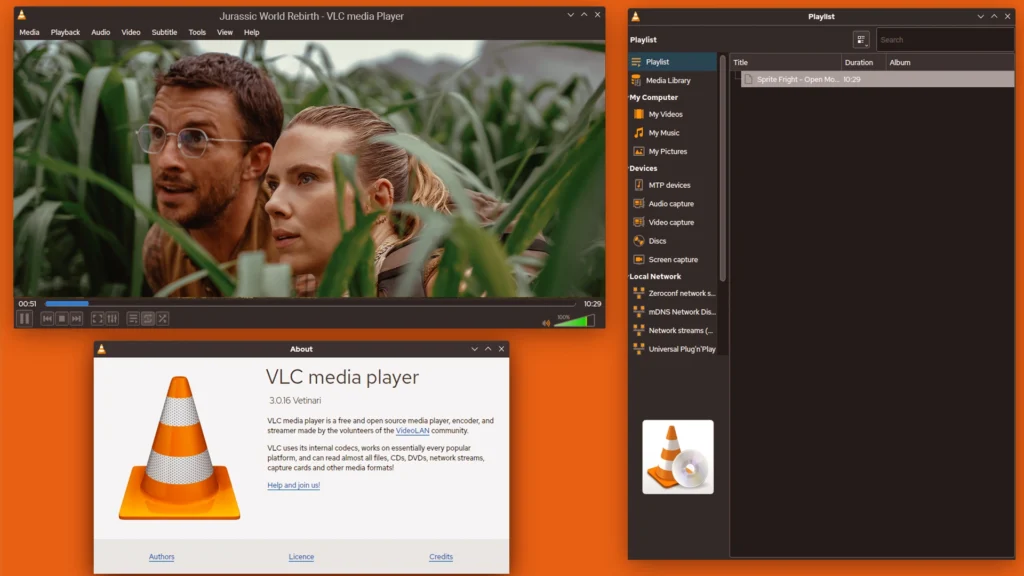This screenshot has height=576, width=1024.
Task: Open extended settings equalizer panel
Action: click(x=112, y=319)
